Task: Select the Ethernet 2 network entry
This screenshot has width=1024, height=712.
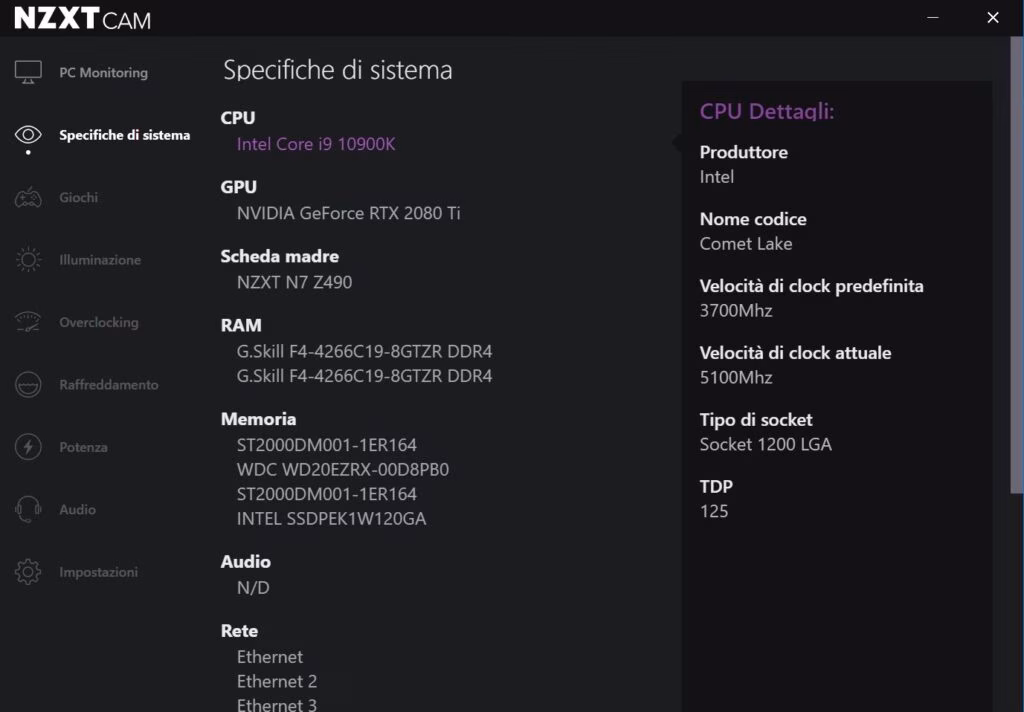Action: pos(277,681)
